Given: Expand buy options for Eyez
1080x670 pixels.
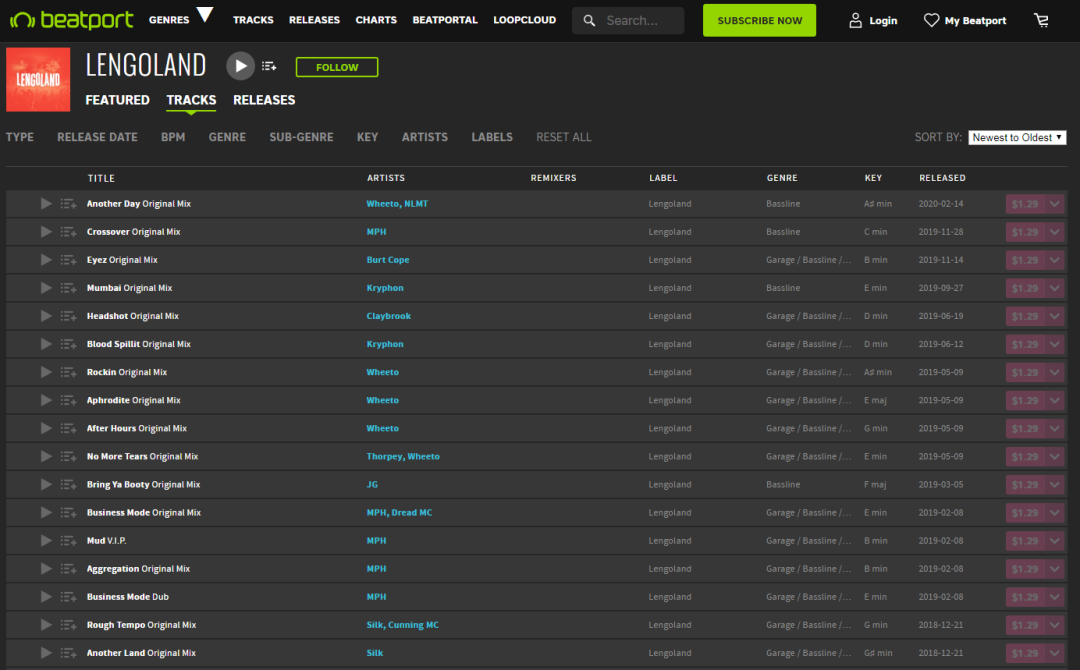Looking at the screenshot, I should click(1055, 260).
